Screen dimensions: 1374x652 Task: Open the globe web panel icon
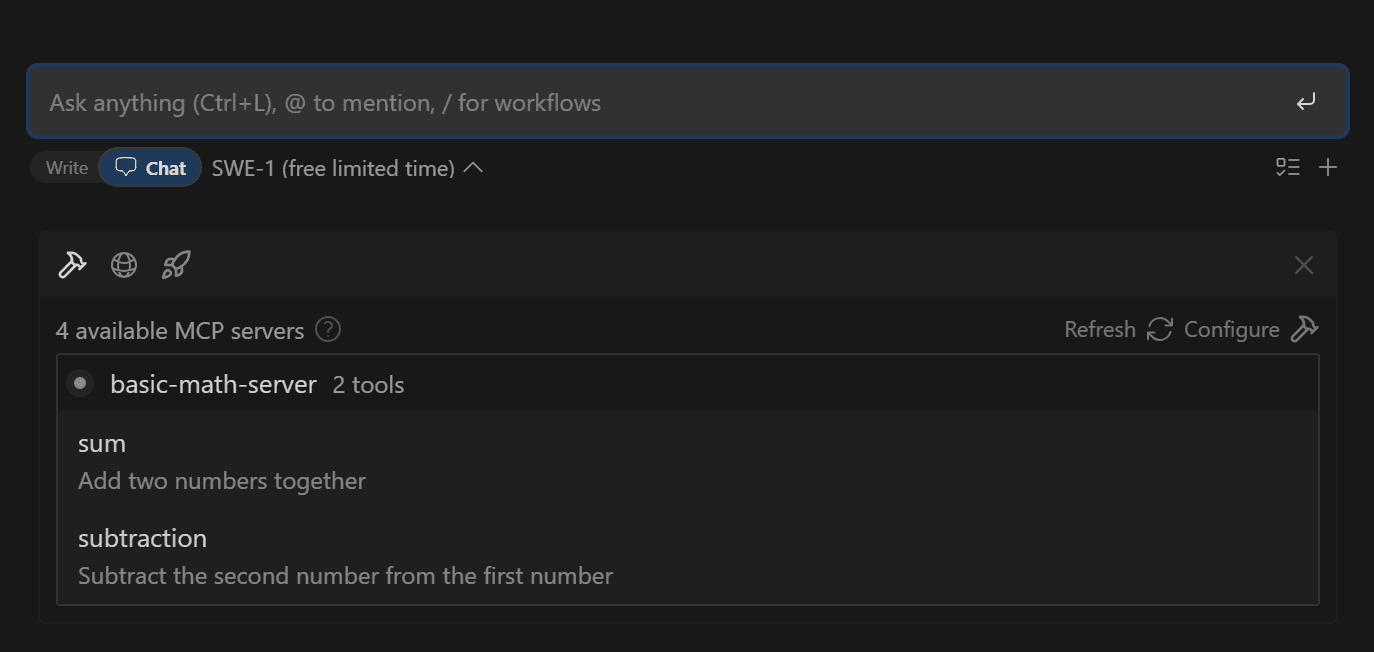(x=124, y=265)
